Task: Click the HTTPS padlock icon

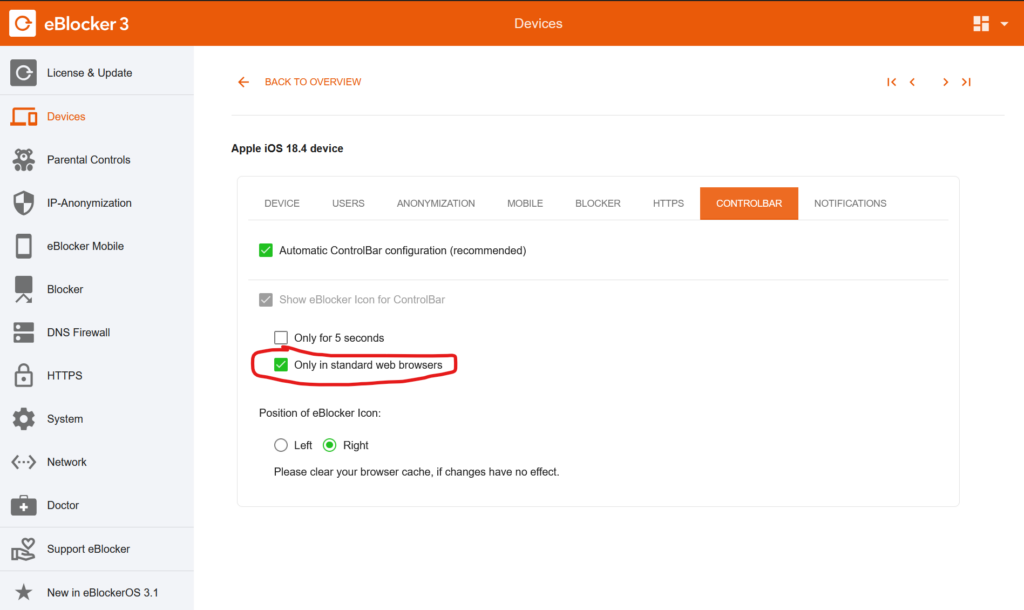Action: (x=24, y=376)
